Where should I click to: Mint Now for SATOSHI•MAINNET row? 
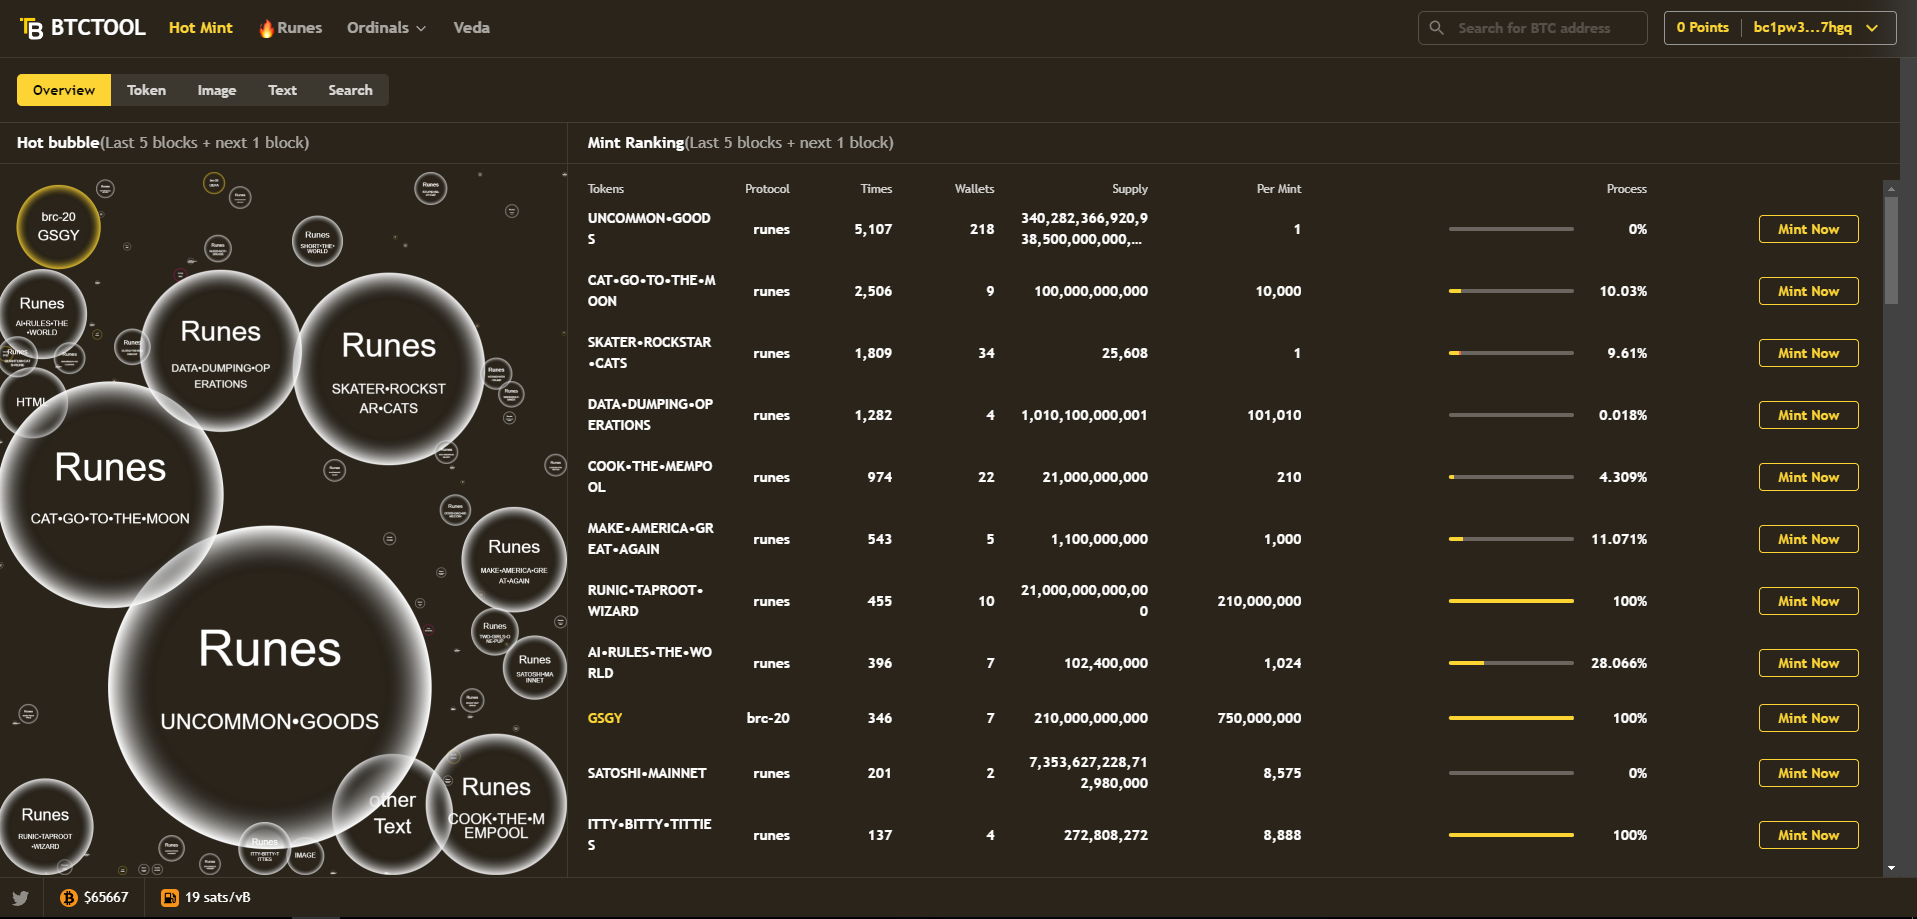[x=1808, y=773]
